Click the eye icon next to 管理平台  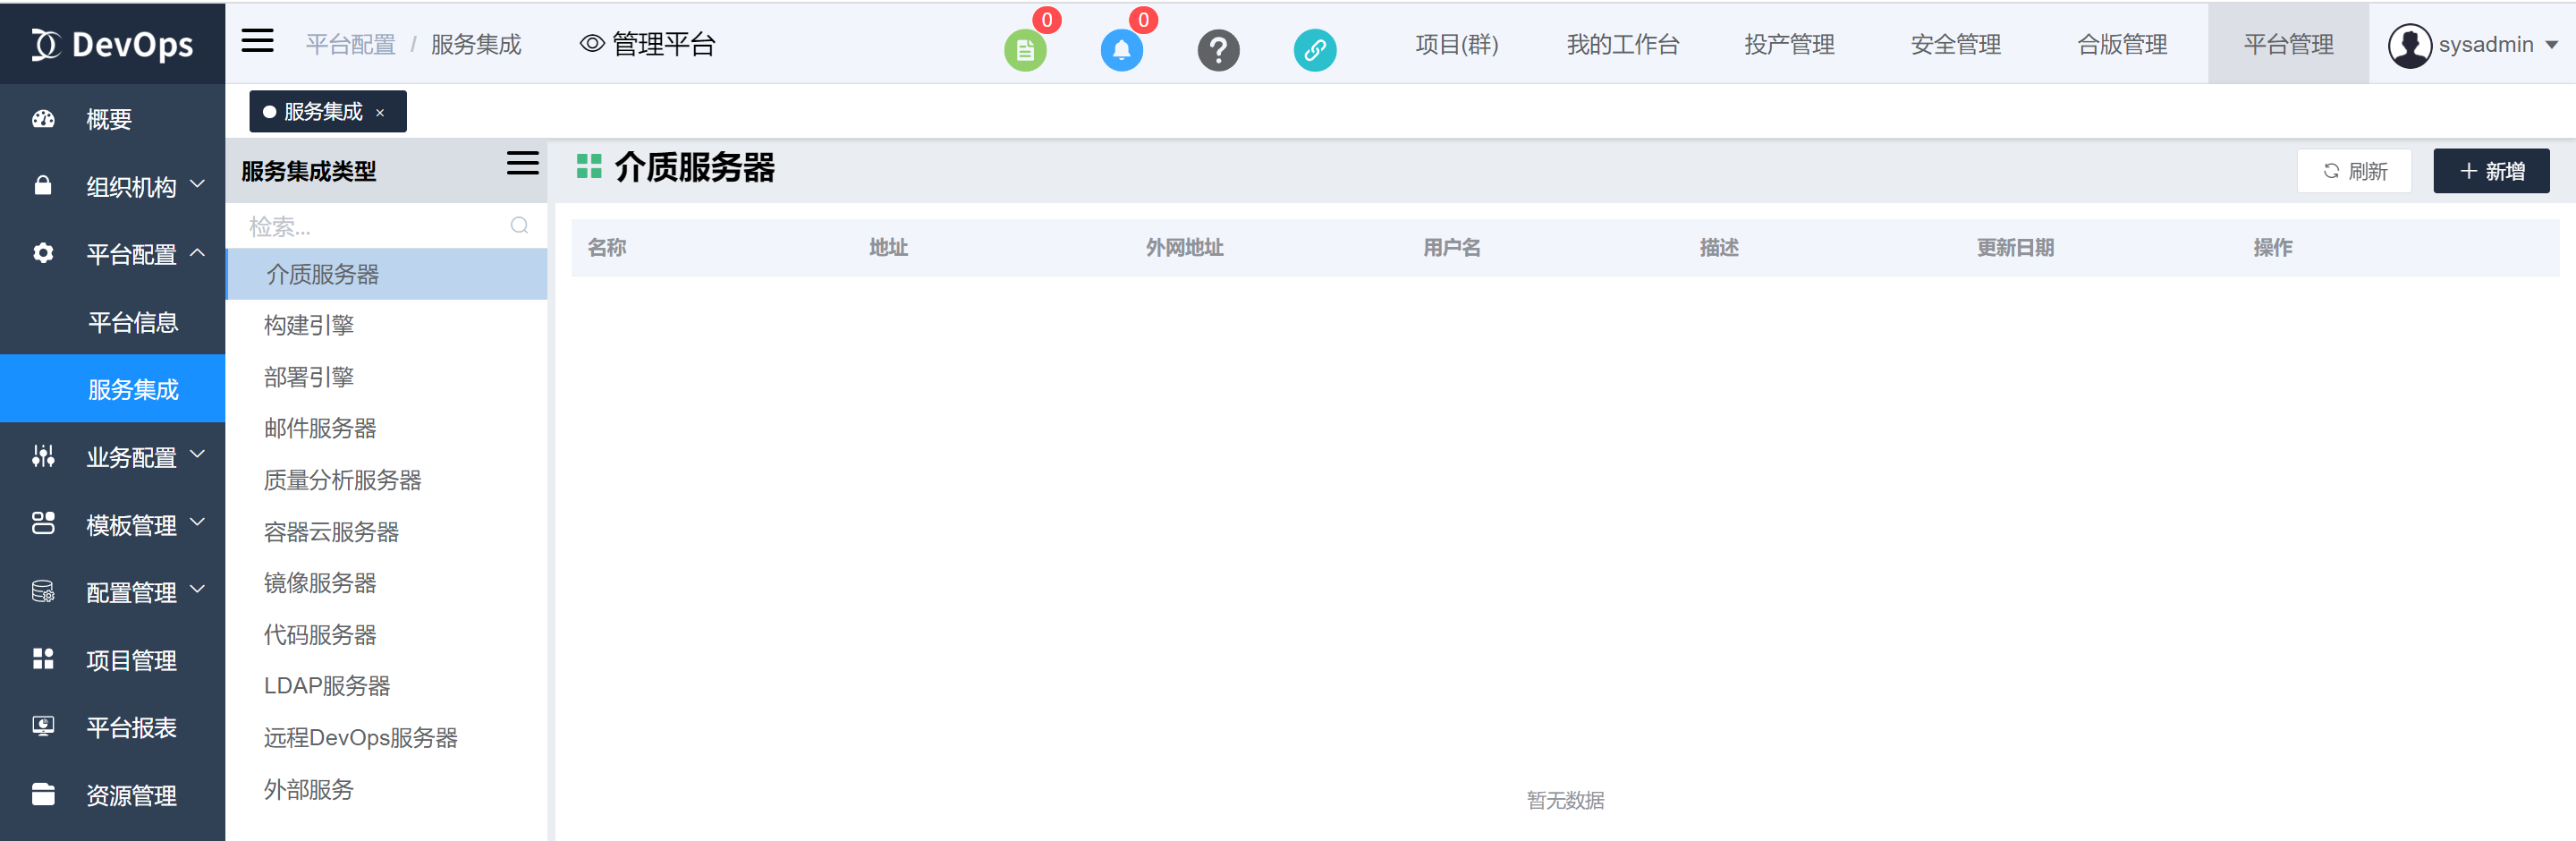tap(592, 44)
